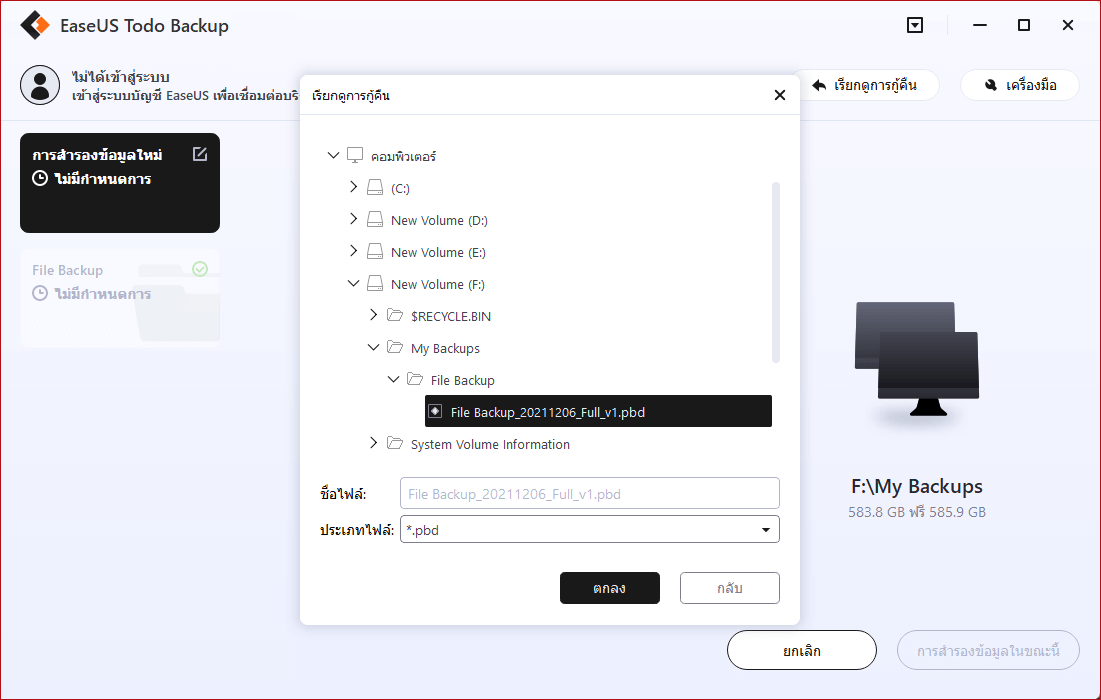
Task: Click the clock icon on File Backup card
Action: coord(40,293)
